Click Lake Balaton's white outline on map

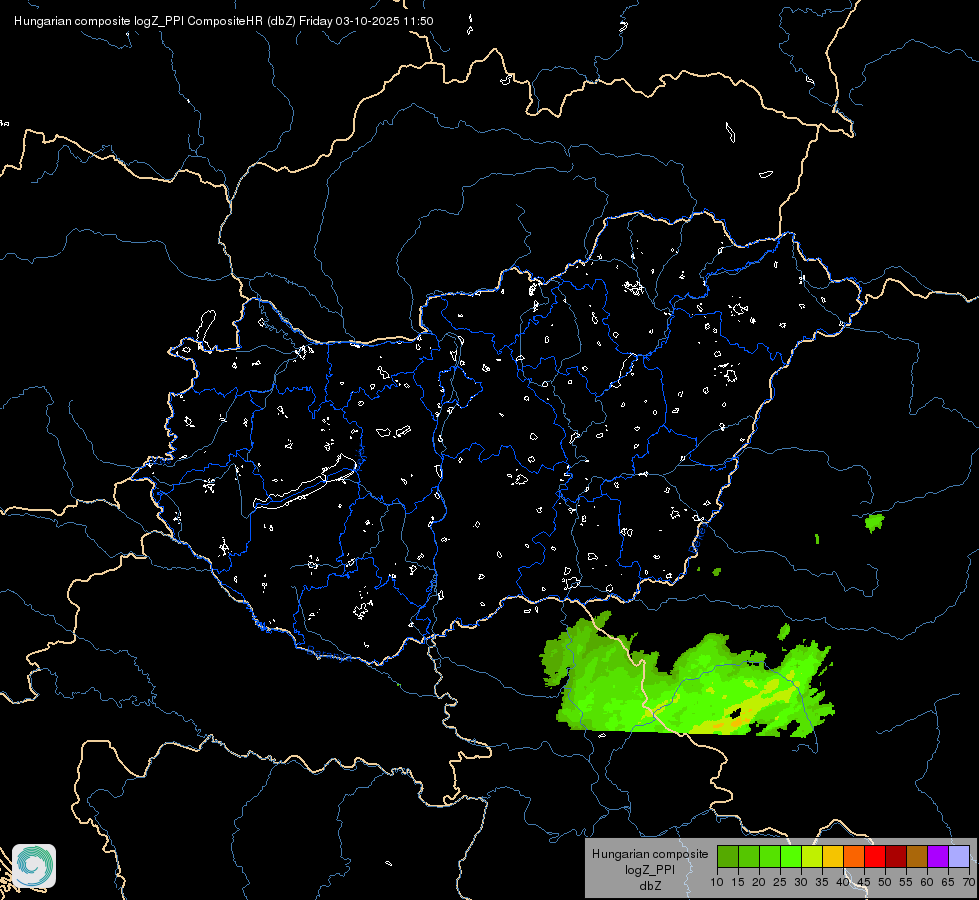[306, 482]
